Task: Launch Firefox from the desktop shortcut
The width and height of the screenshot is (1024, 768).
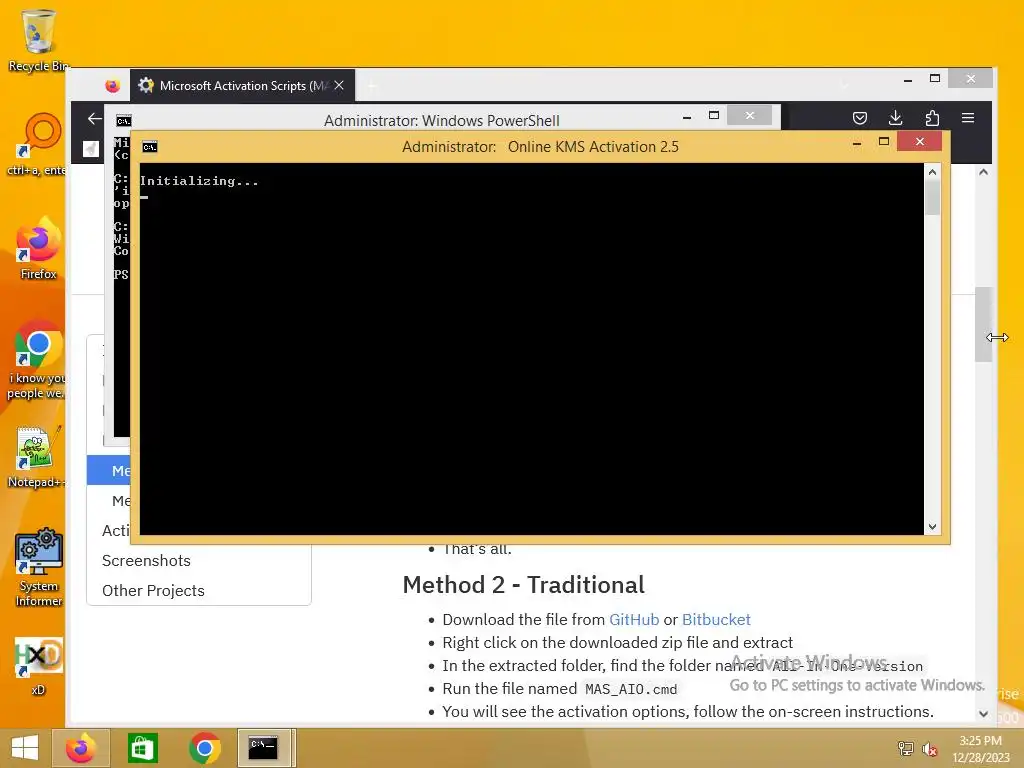Action: [38, 248]
